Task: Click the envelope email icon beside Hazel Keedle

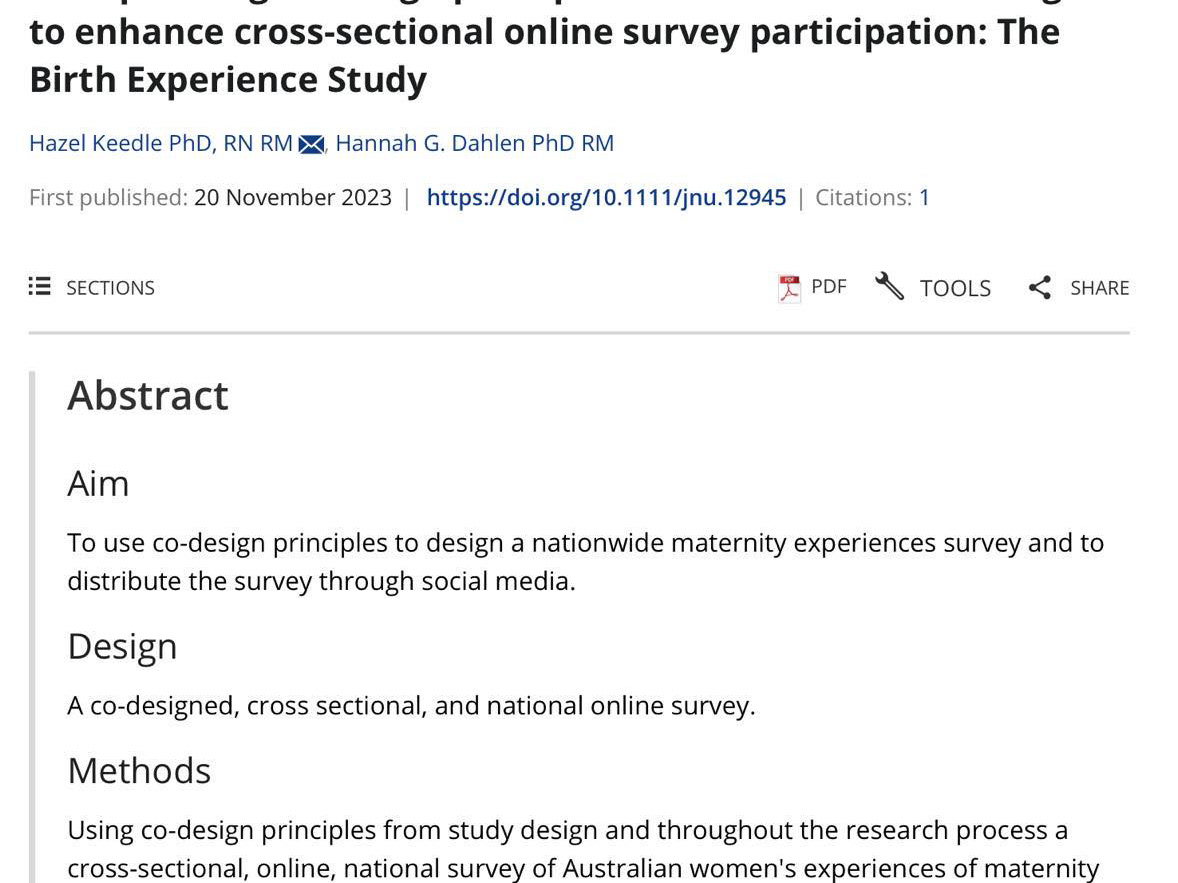Action: pos(311,144)
